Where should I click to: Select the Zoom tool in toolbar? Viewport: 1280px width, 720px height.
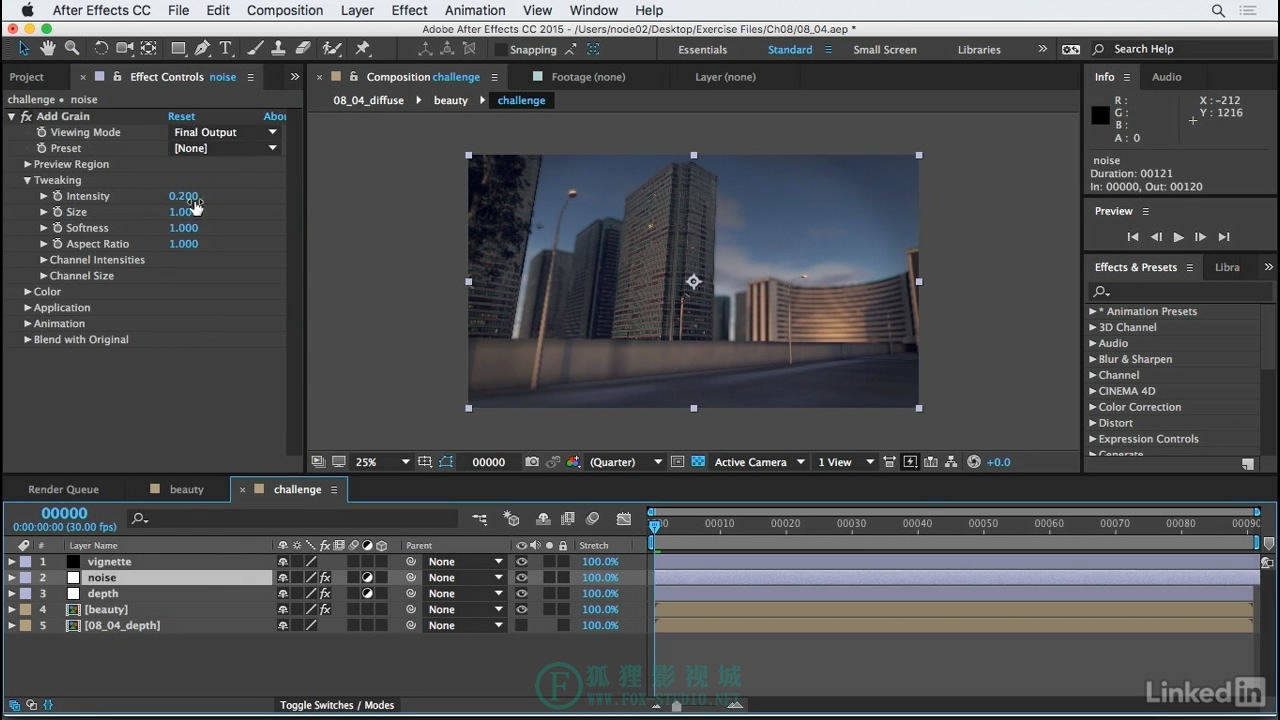[72, 48]
